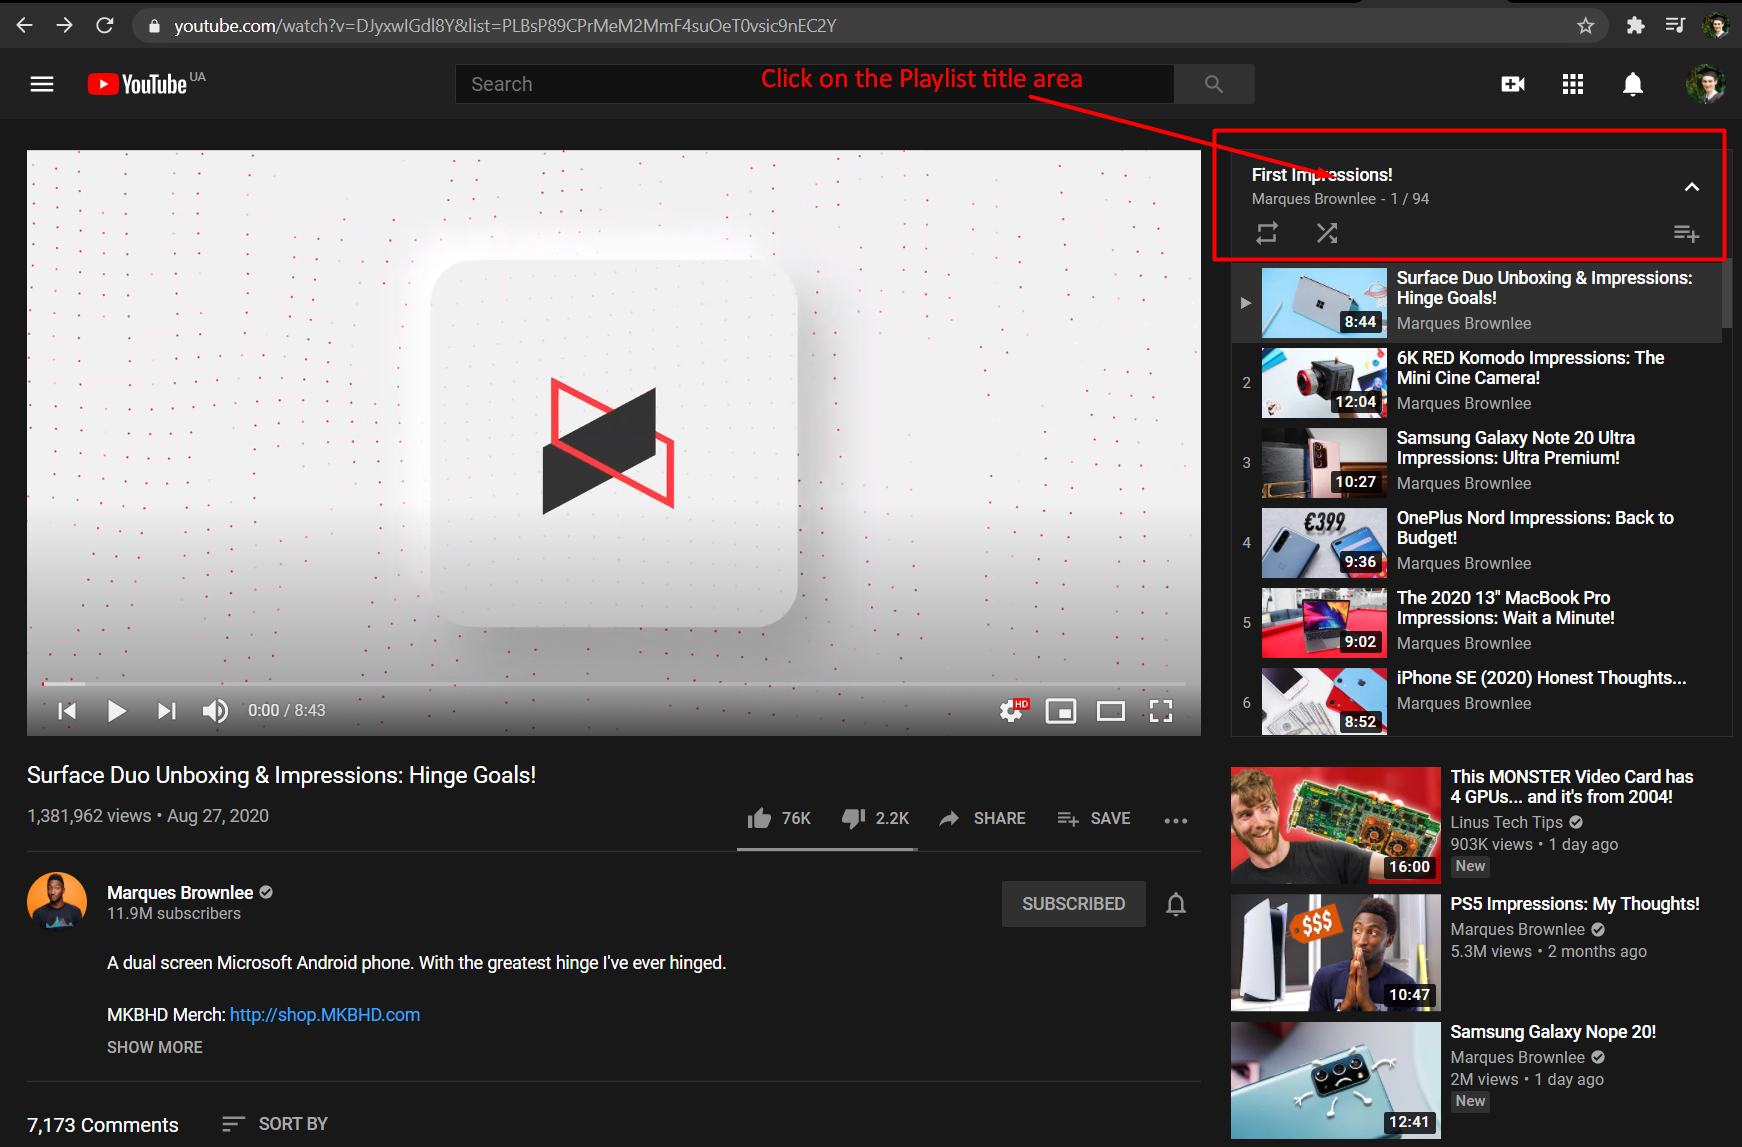Open Marques Brownlee channel name link
The height and width of the screenshot is (1147, 1742).
coord(180,892)
